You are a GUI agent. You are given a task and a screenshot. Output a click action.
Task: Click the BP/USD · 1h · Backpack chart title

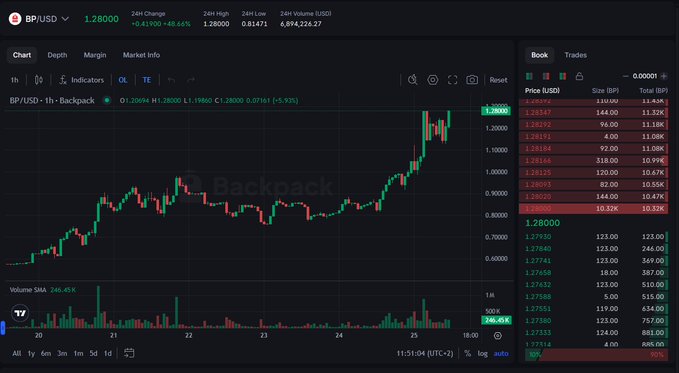coord(52,101)
